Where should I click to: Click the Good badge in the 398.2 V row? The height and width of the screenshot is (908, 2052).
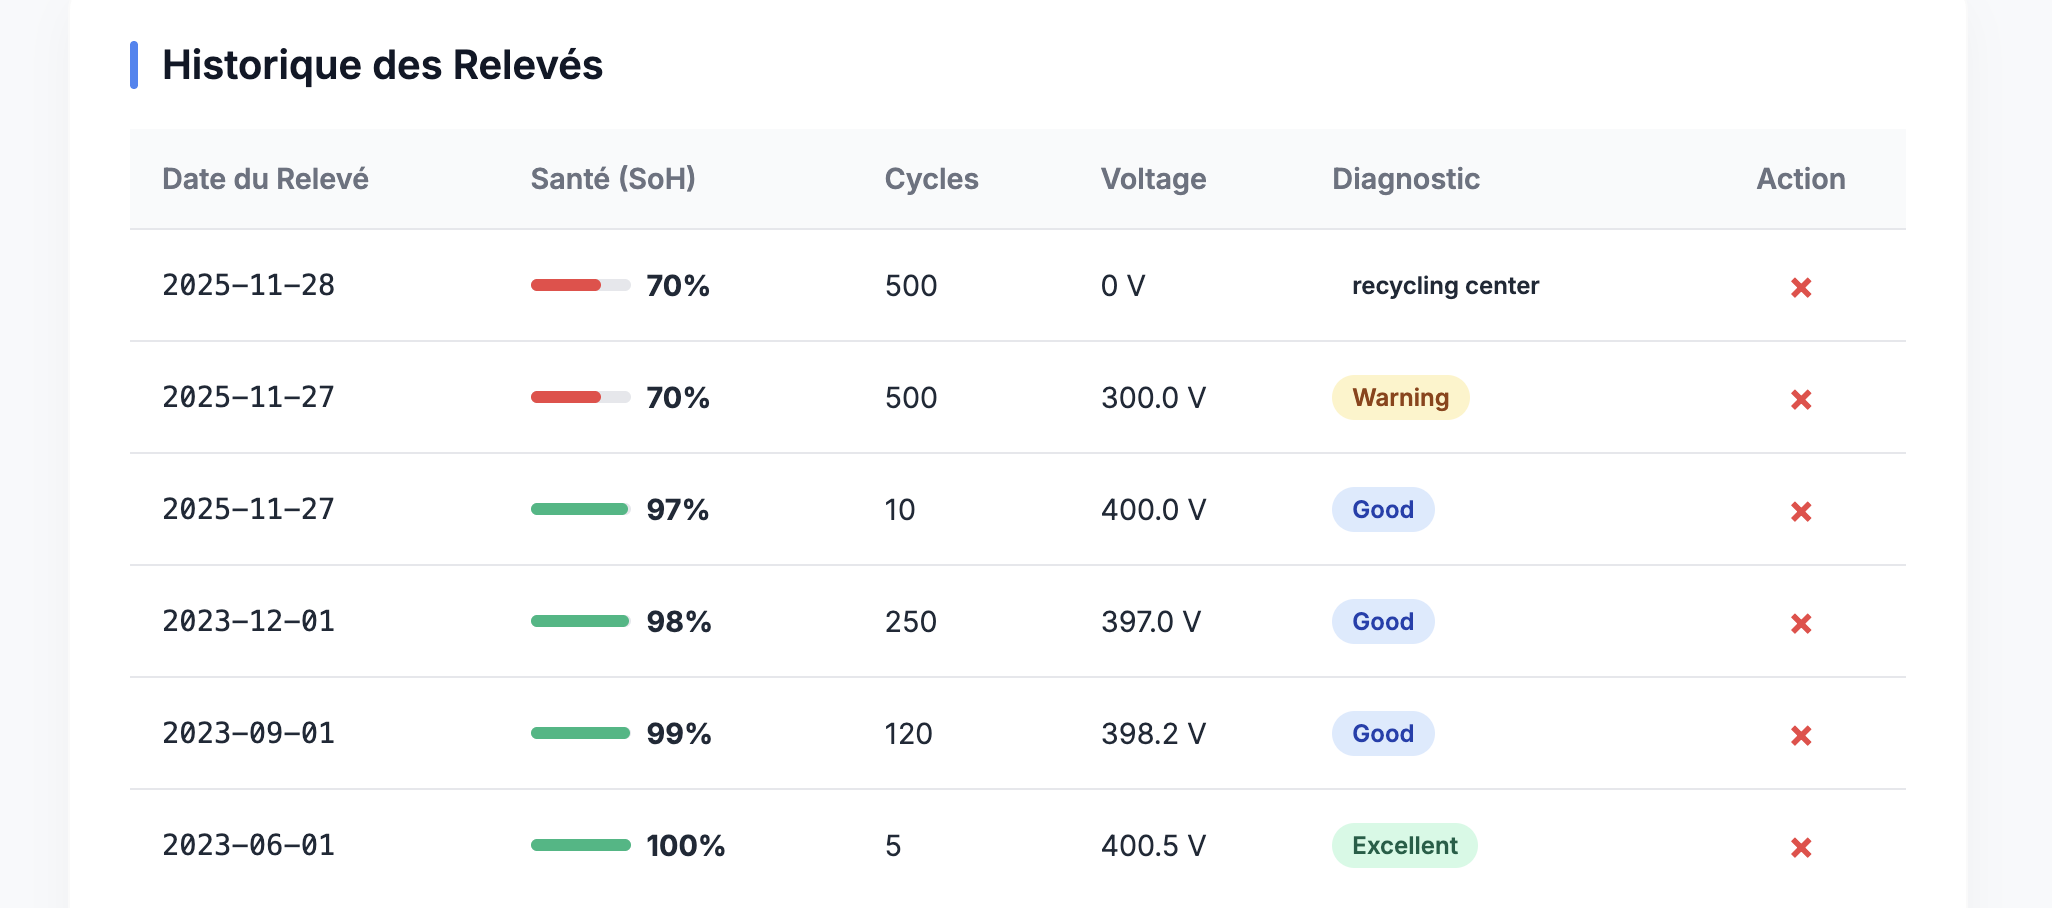[x=1382, y=734]
